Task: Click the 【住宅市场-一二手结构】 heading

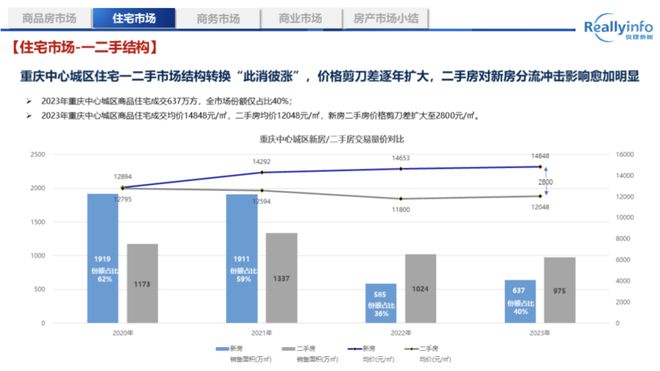Action: (84, 47)
